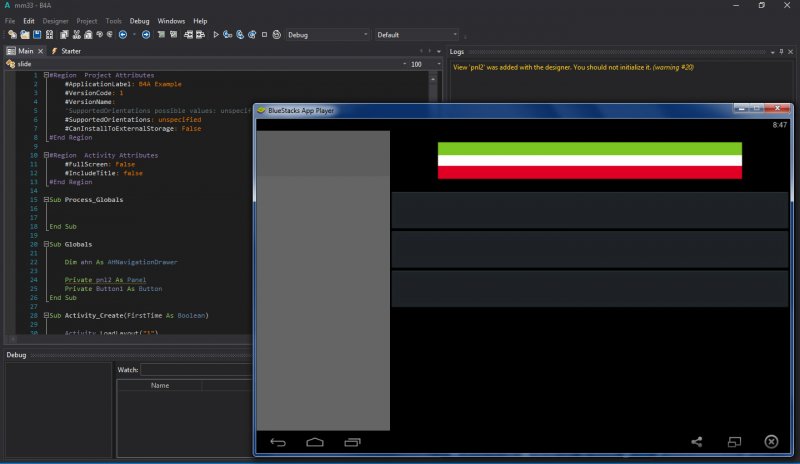Click the BlueStacks circled X exit icon
The width and height of the screenshot is (800, 464).
(x=771, y=441)
